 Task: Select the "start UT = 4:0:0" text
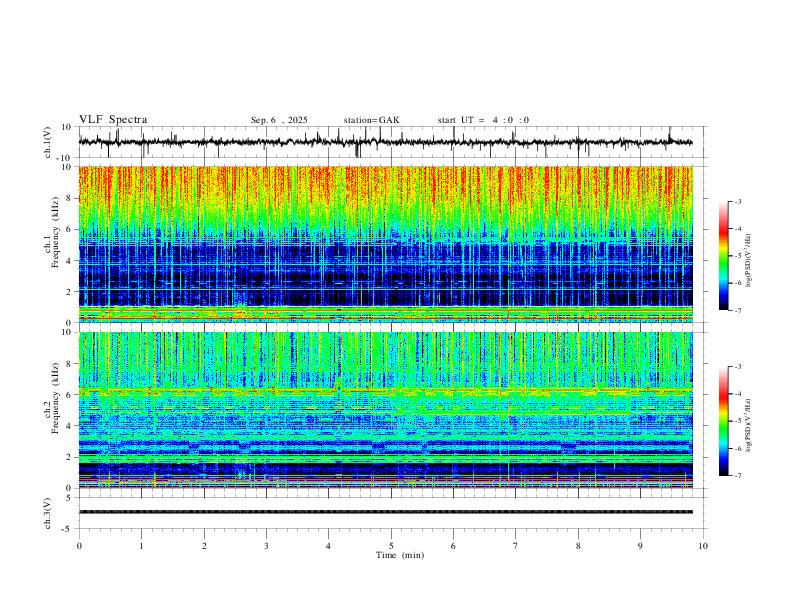coord(483,120)
